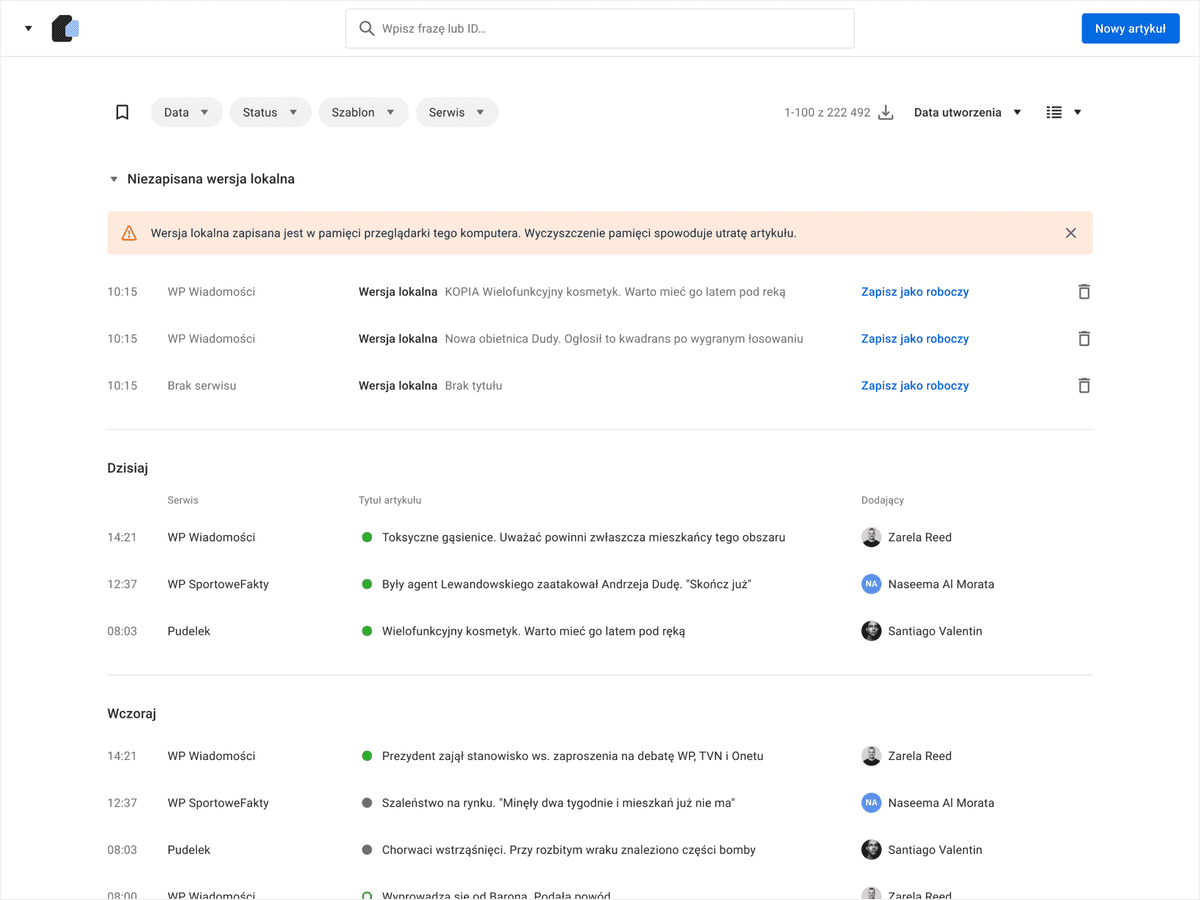This screenshot has width=1200, height=900.
Task: Save Brak tytułu version as draft
Action: click(x=915, y=385)
